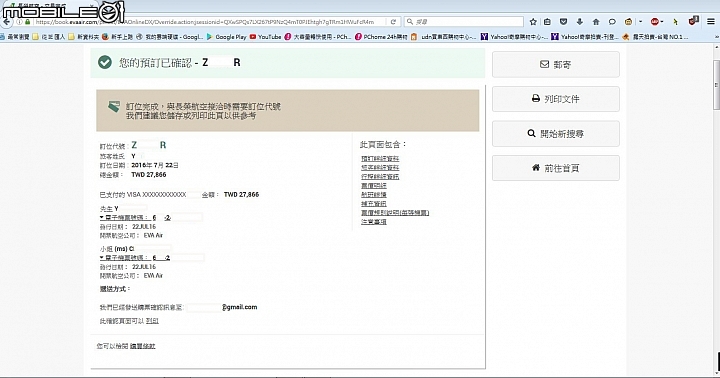The image size is (720, 378).
Task: Click the 列印文件 print button
Action: point(556,99)
